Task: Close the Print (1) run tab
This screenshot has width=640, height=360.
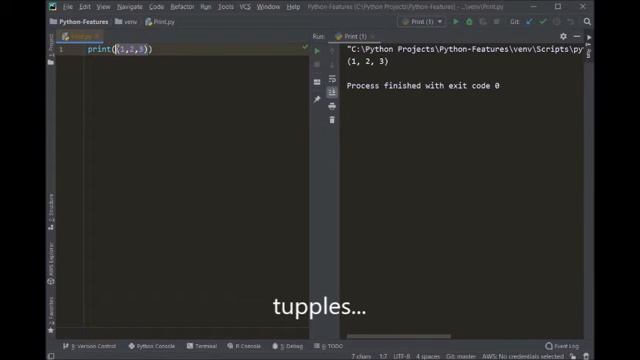Action: click(372, 36)
